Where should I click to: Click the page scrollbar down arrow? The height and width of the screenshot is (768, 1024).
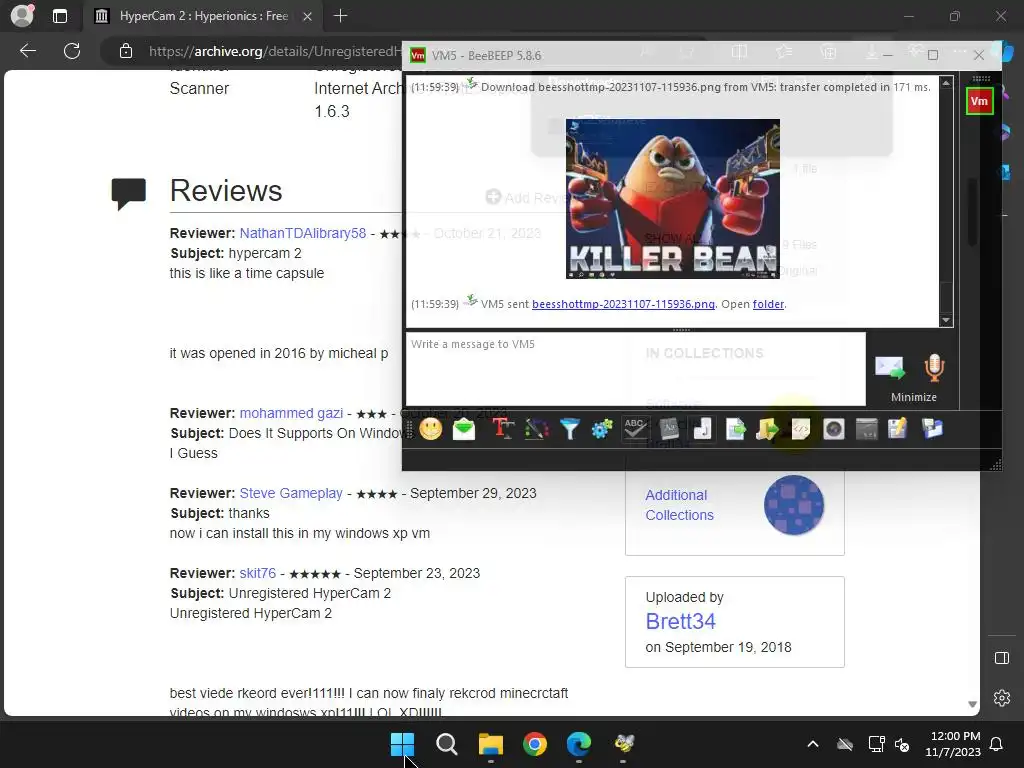pyautogui.click(x=972, y=704)
